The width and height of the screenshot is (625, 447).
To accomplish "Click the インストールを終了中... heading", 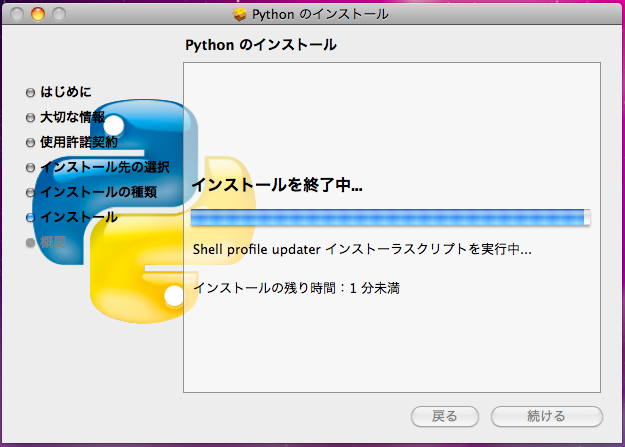I will click(277, 185).
